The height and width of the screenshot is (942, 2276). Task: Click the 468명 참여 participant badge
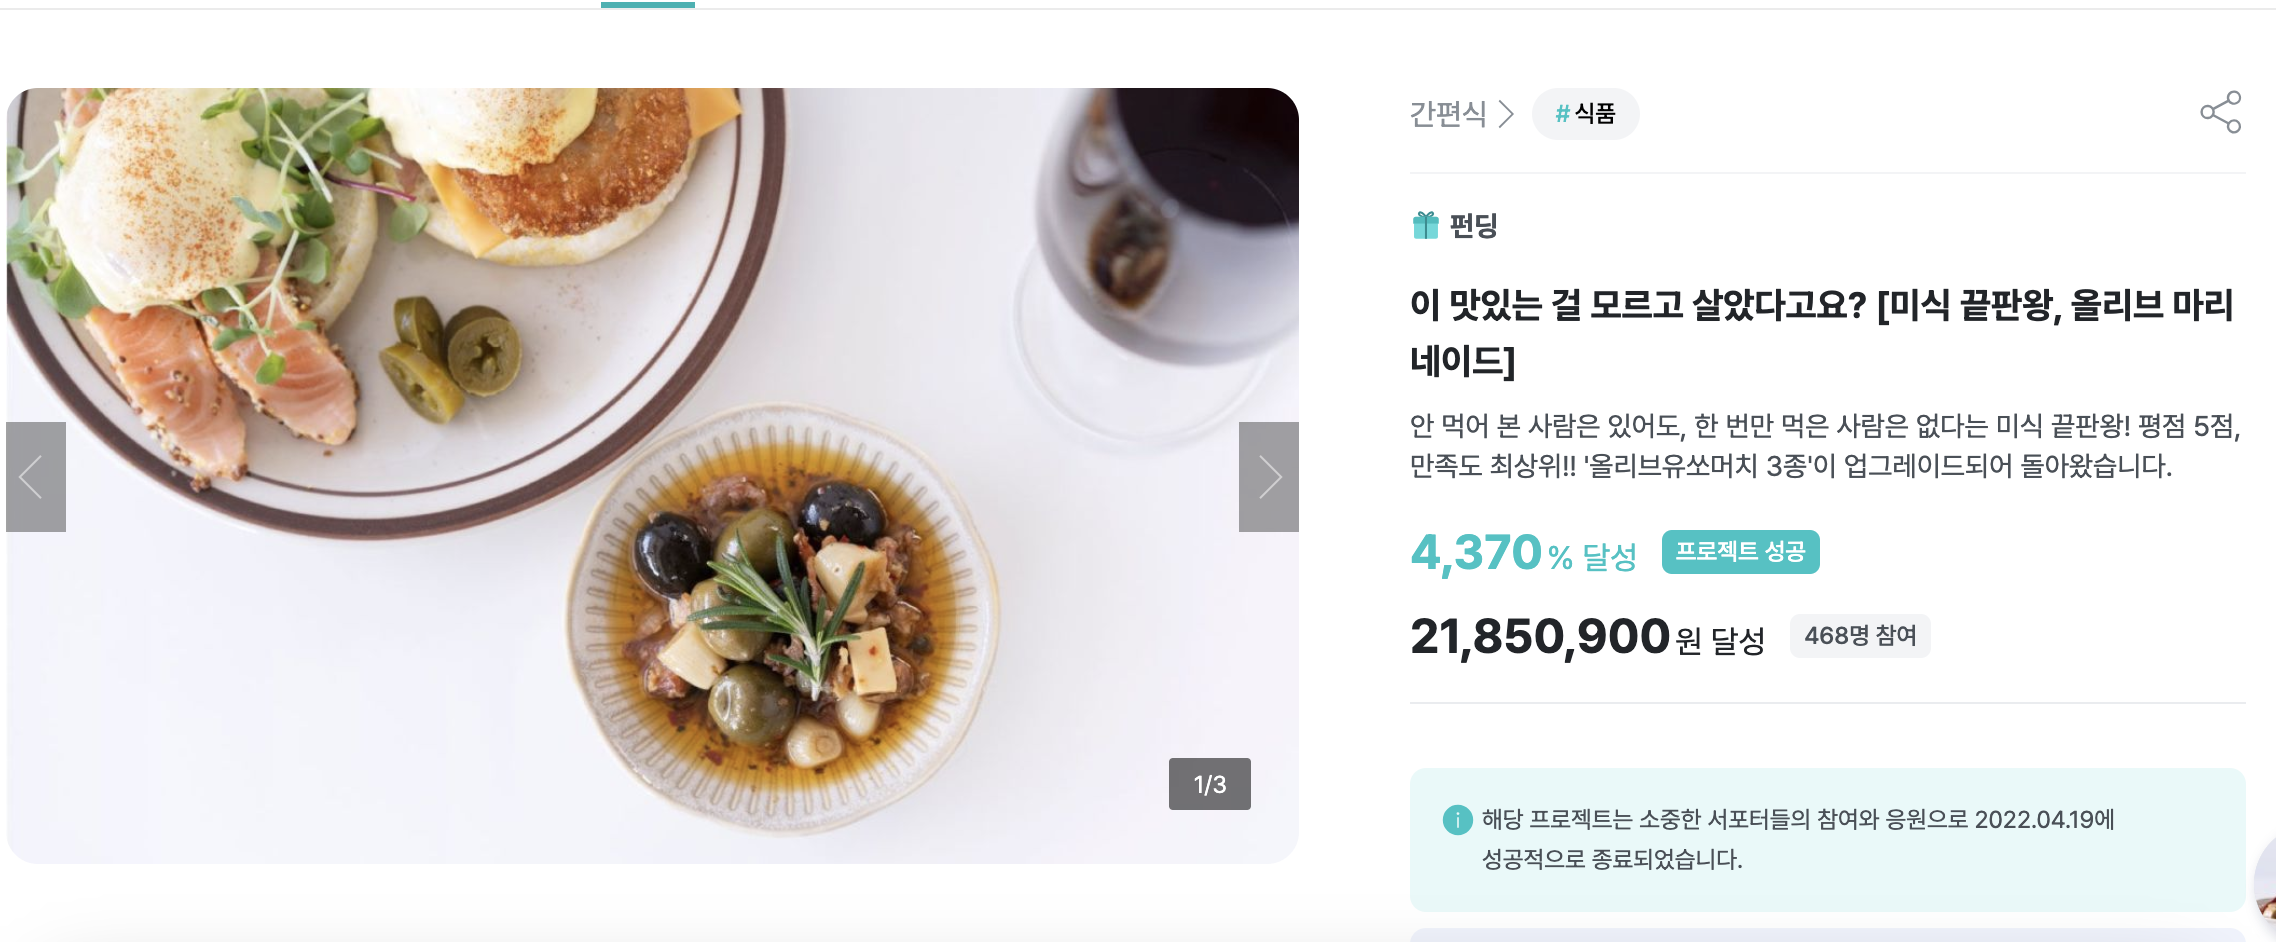point(1861,635)
